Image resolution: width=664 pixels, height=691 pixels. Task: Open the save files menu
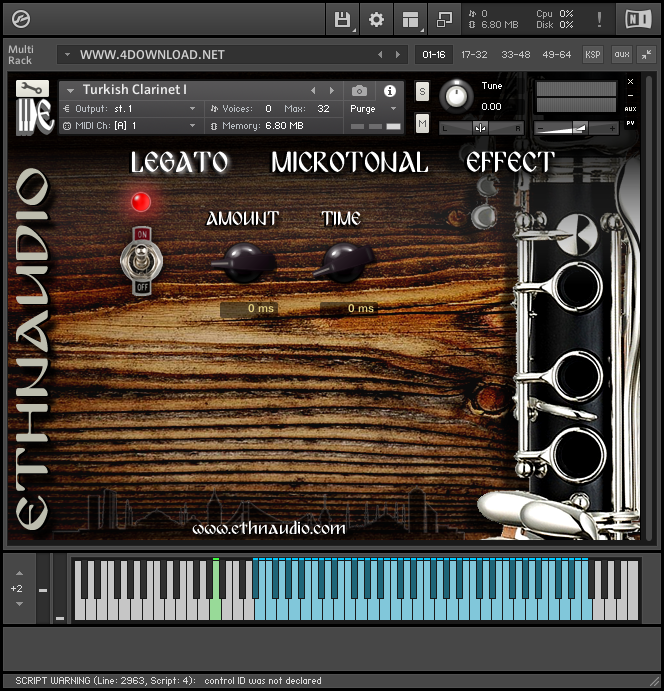pos(342,19)
